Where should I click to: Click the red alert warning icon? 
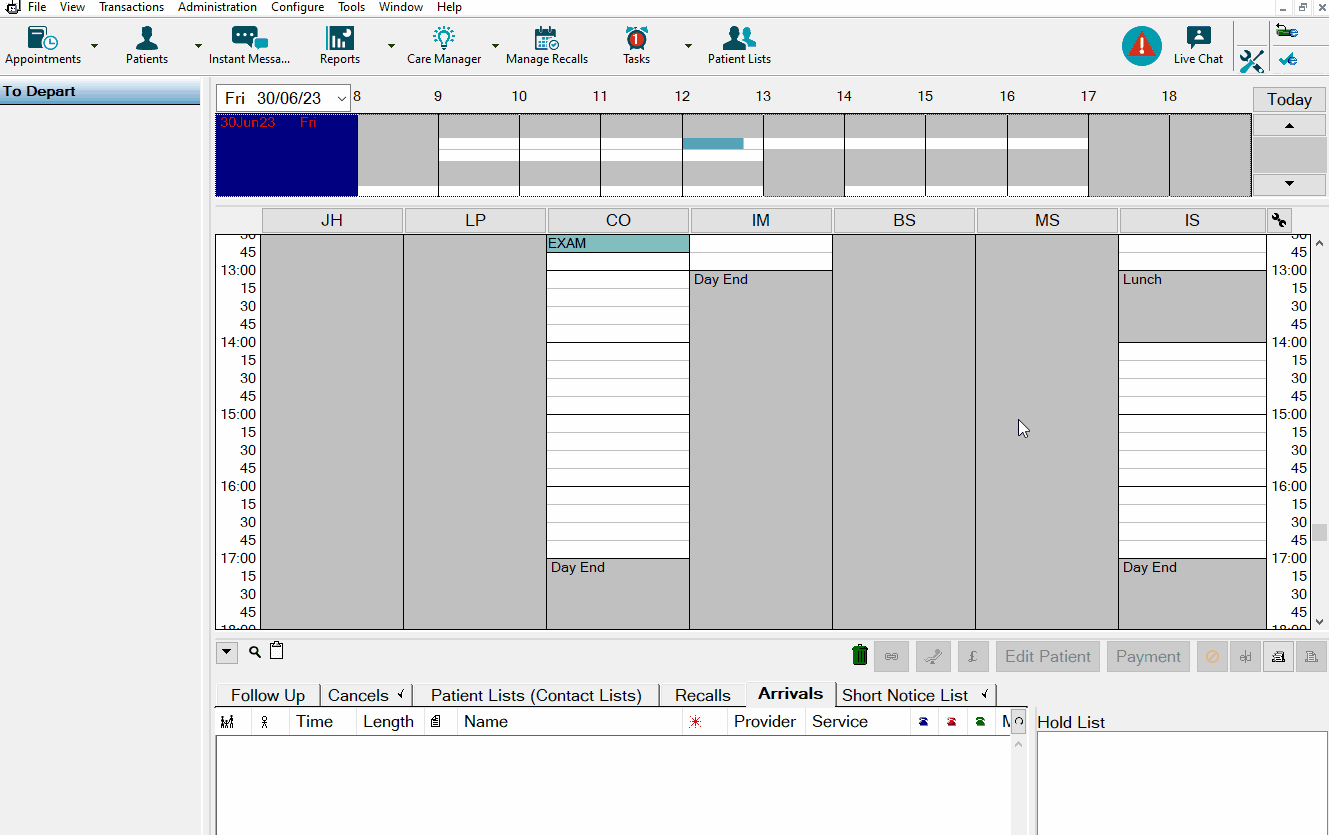pos(1141,45)
